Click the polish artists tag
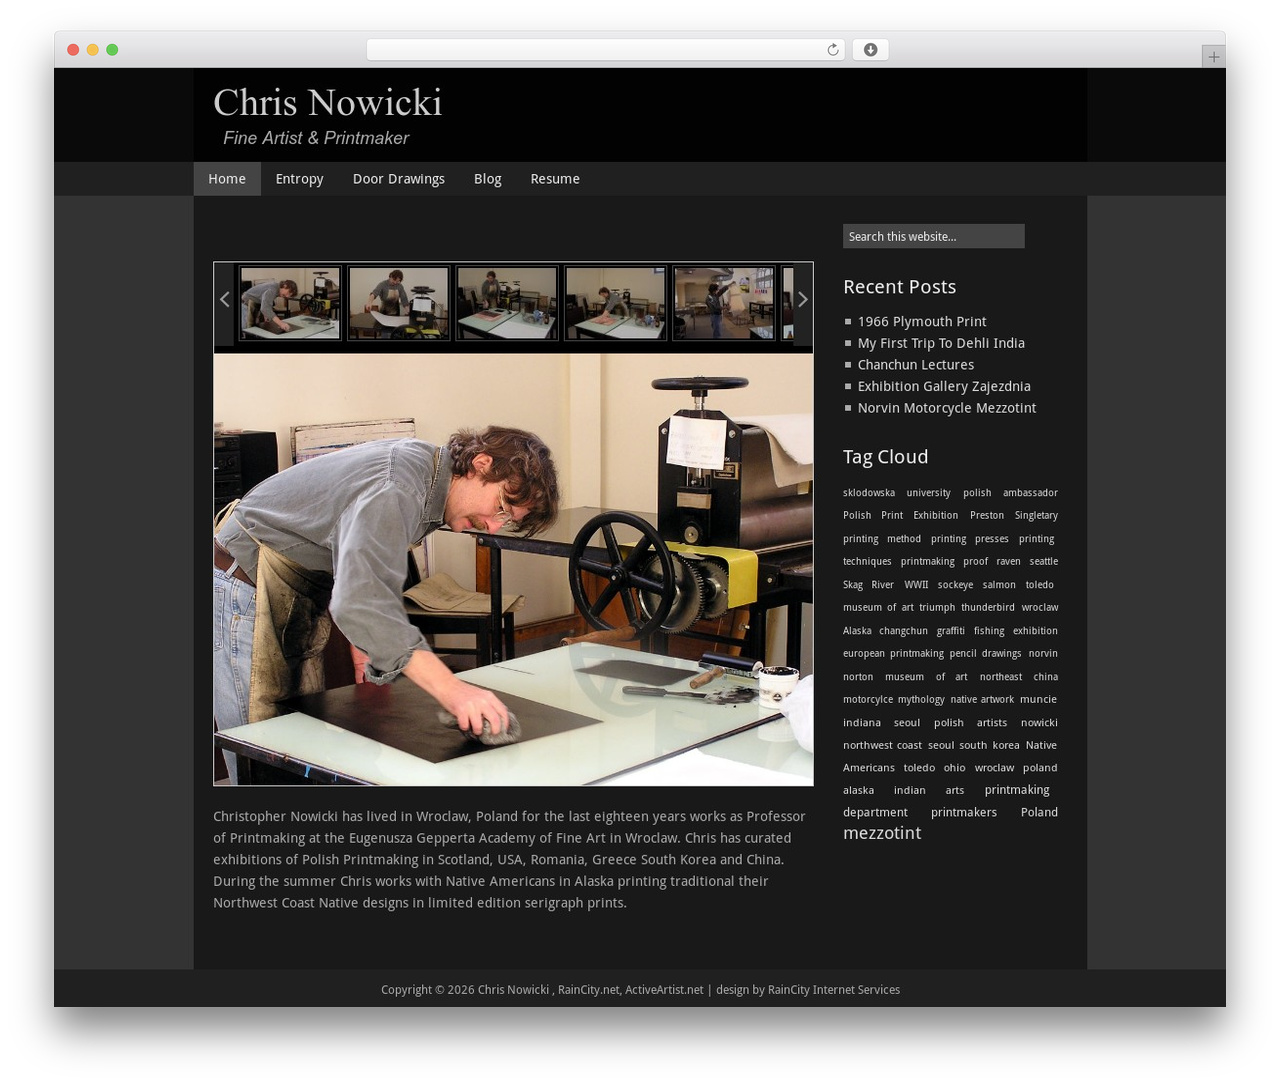This screenshot has width=1280, height=1084. coord(970,723)
